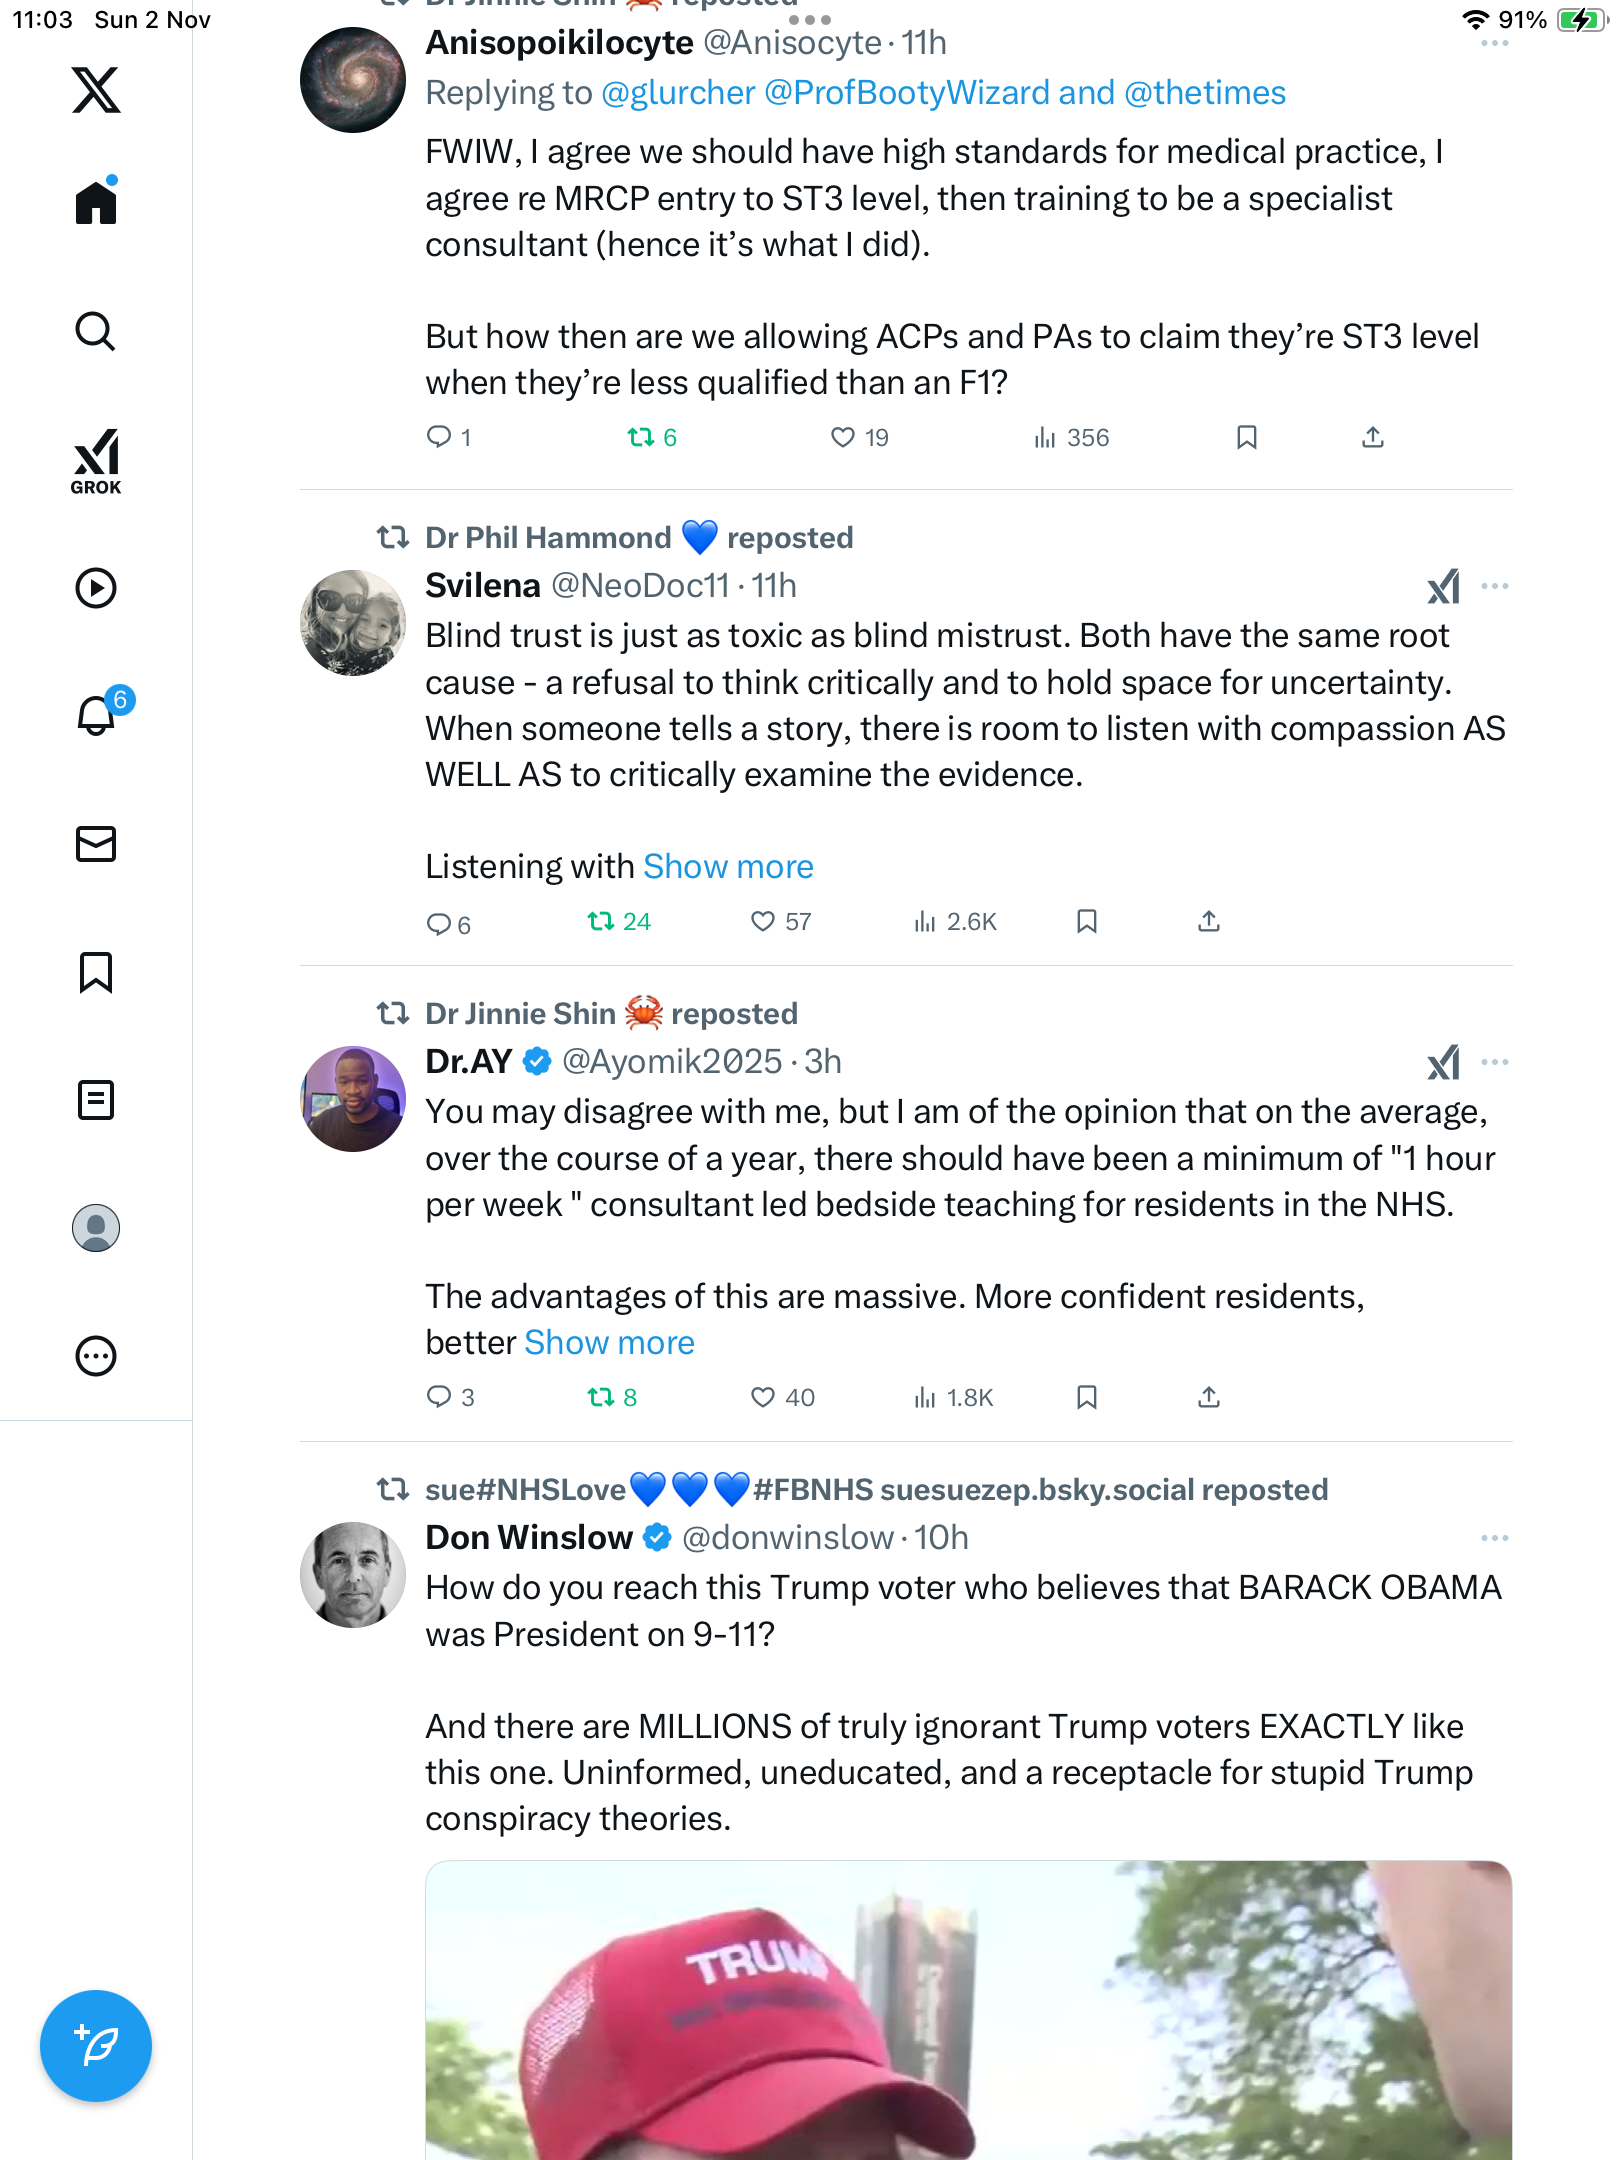Image resolution: width=1620 pixels, height=2160 pixels.
Task: Open the Grok sidebar icon
Action: 96,461
